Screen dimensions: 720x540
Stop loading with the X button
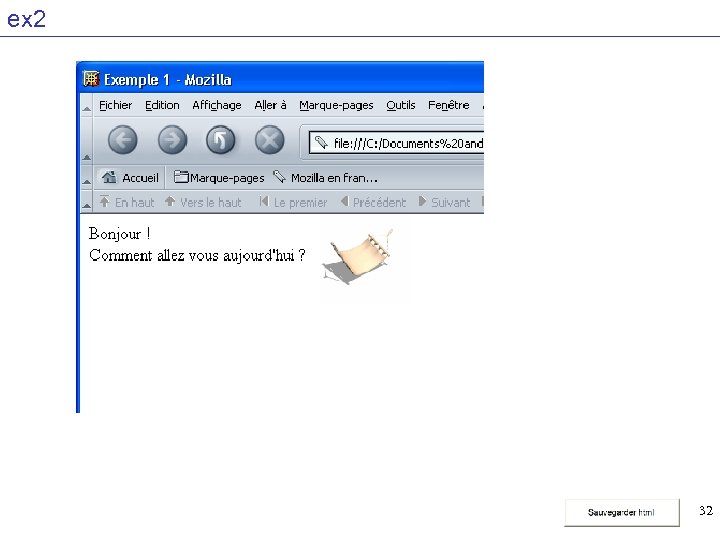coord(270,140)
